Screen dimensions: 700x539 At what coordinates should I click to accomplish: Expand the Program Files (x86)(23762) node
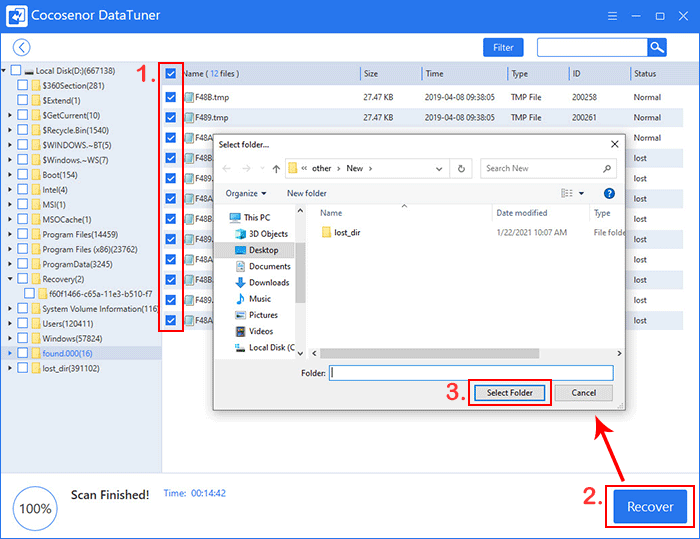[10, 249]
